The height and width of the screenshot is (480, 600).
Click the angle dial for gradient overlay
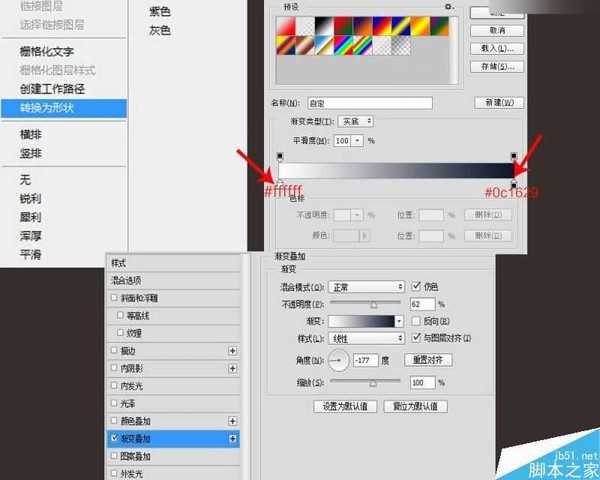(339, 359)
